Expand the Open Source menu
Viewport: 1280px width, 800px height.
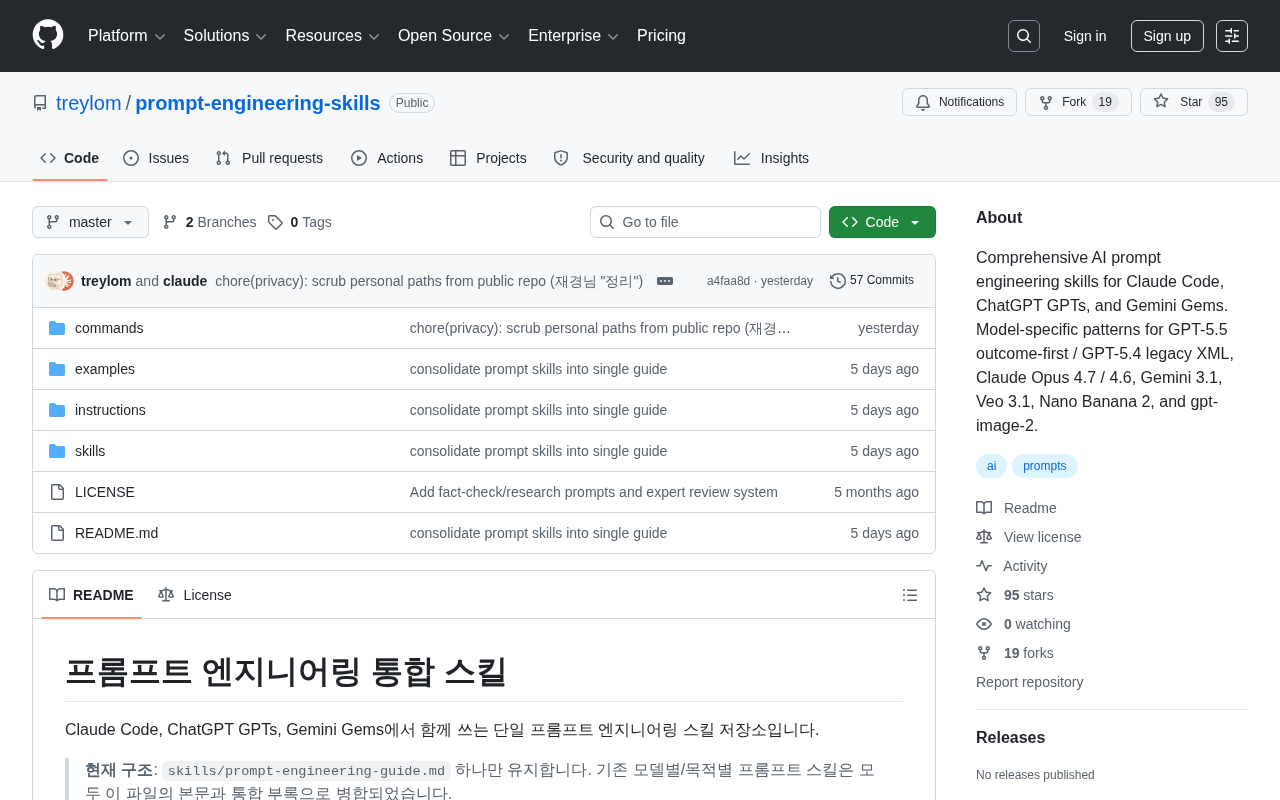(454, 36)
